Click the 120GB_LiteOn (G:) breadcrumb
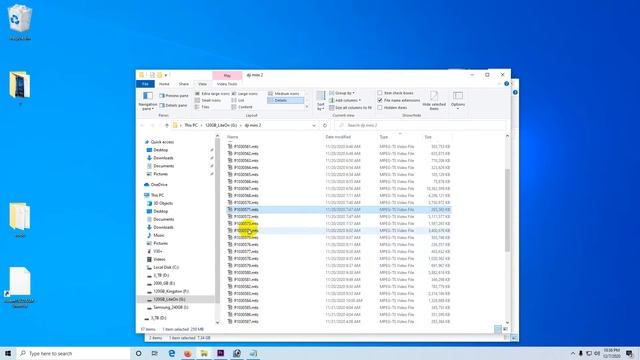The height and width of the screenshot is (360, 640). click(221, 125)
